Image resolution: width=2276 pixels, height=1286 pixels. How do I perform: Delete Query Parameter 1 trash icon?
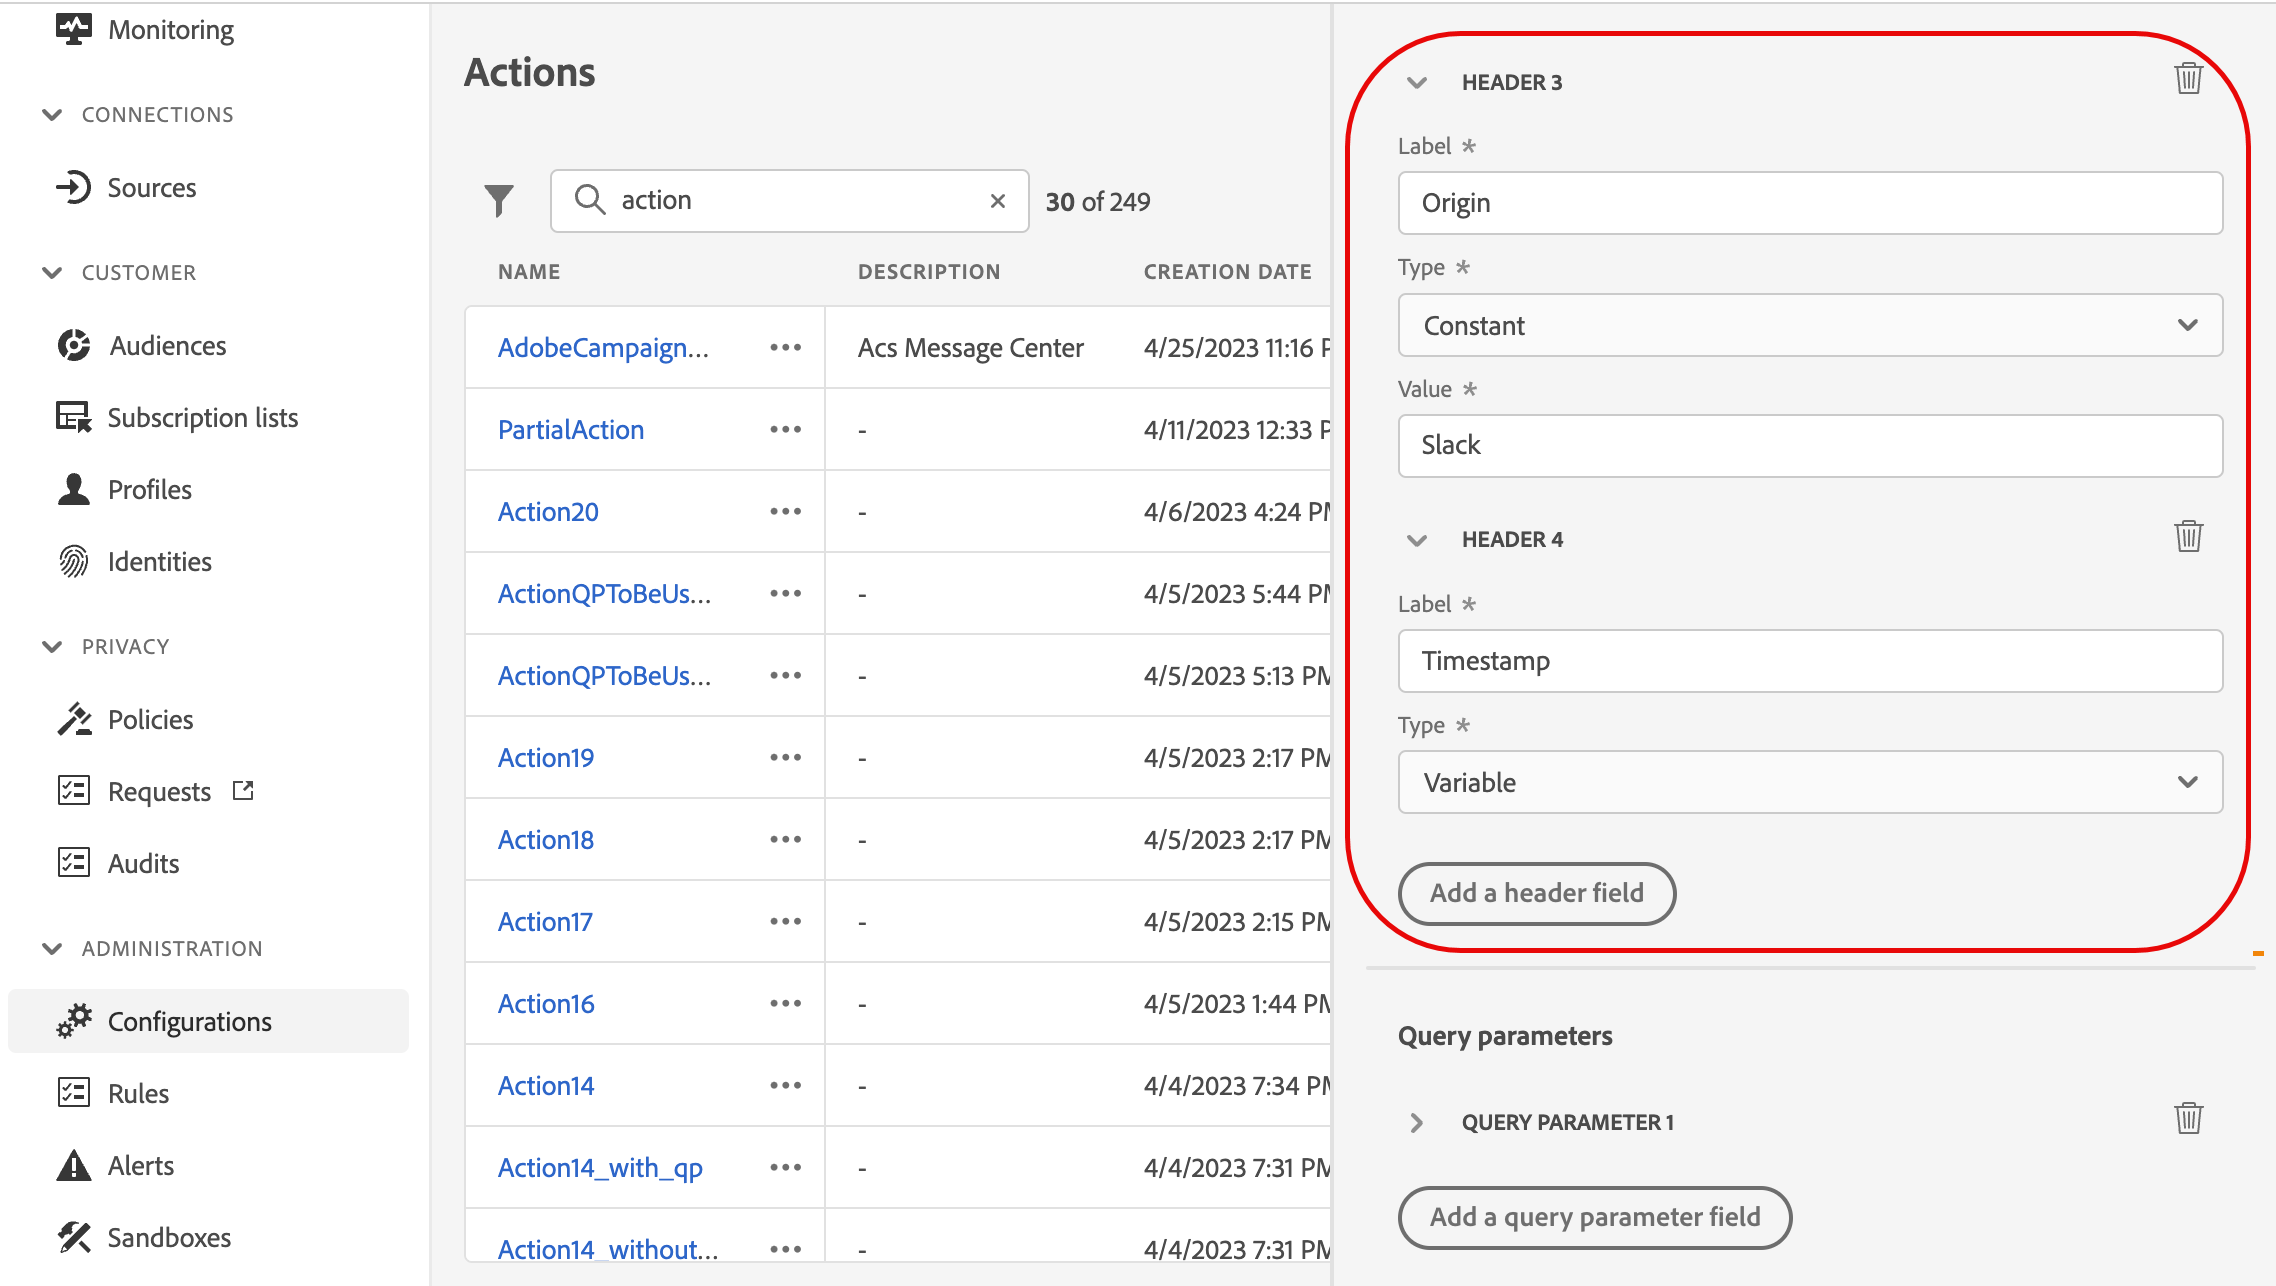(x=2188, y=1118)
